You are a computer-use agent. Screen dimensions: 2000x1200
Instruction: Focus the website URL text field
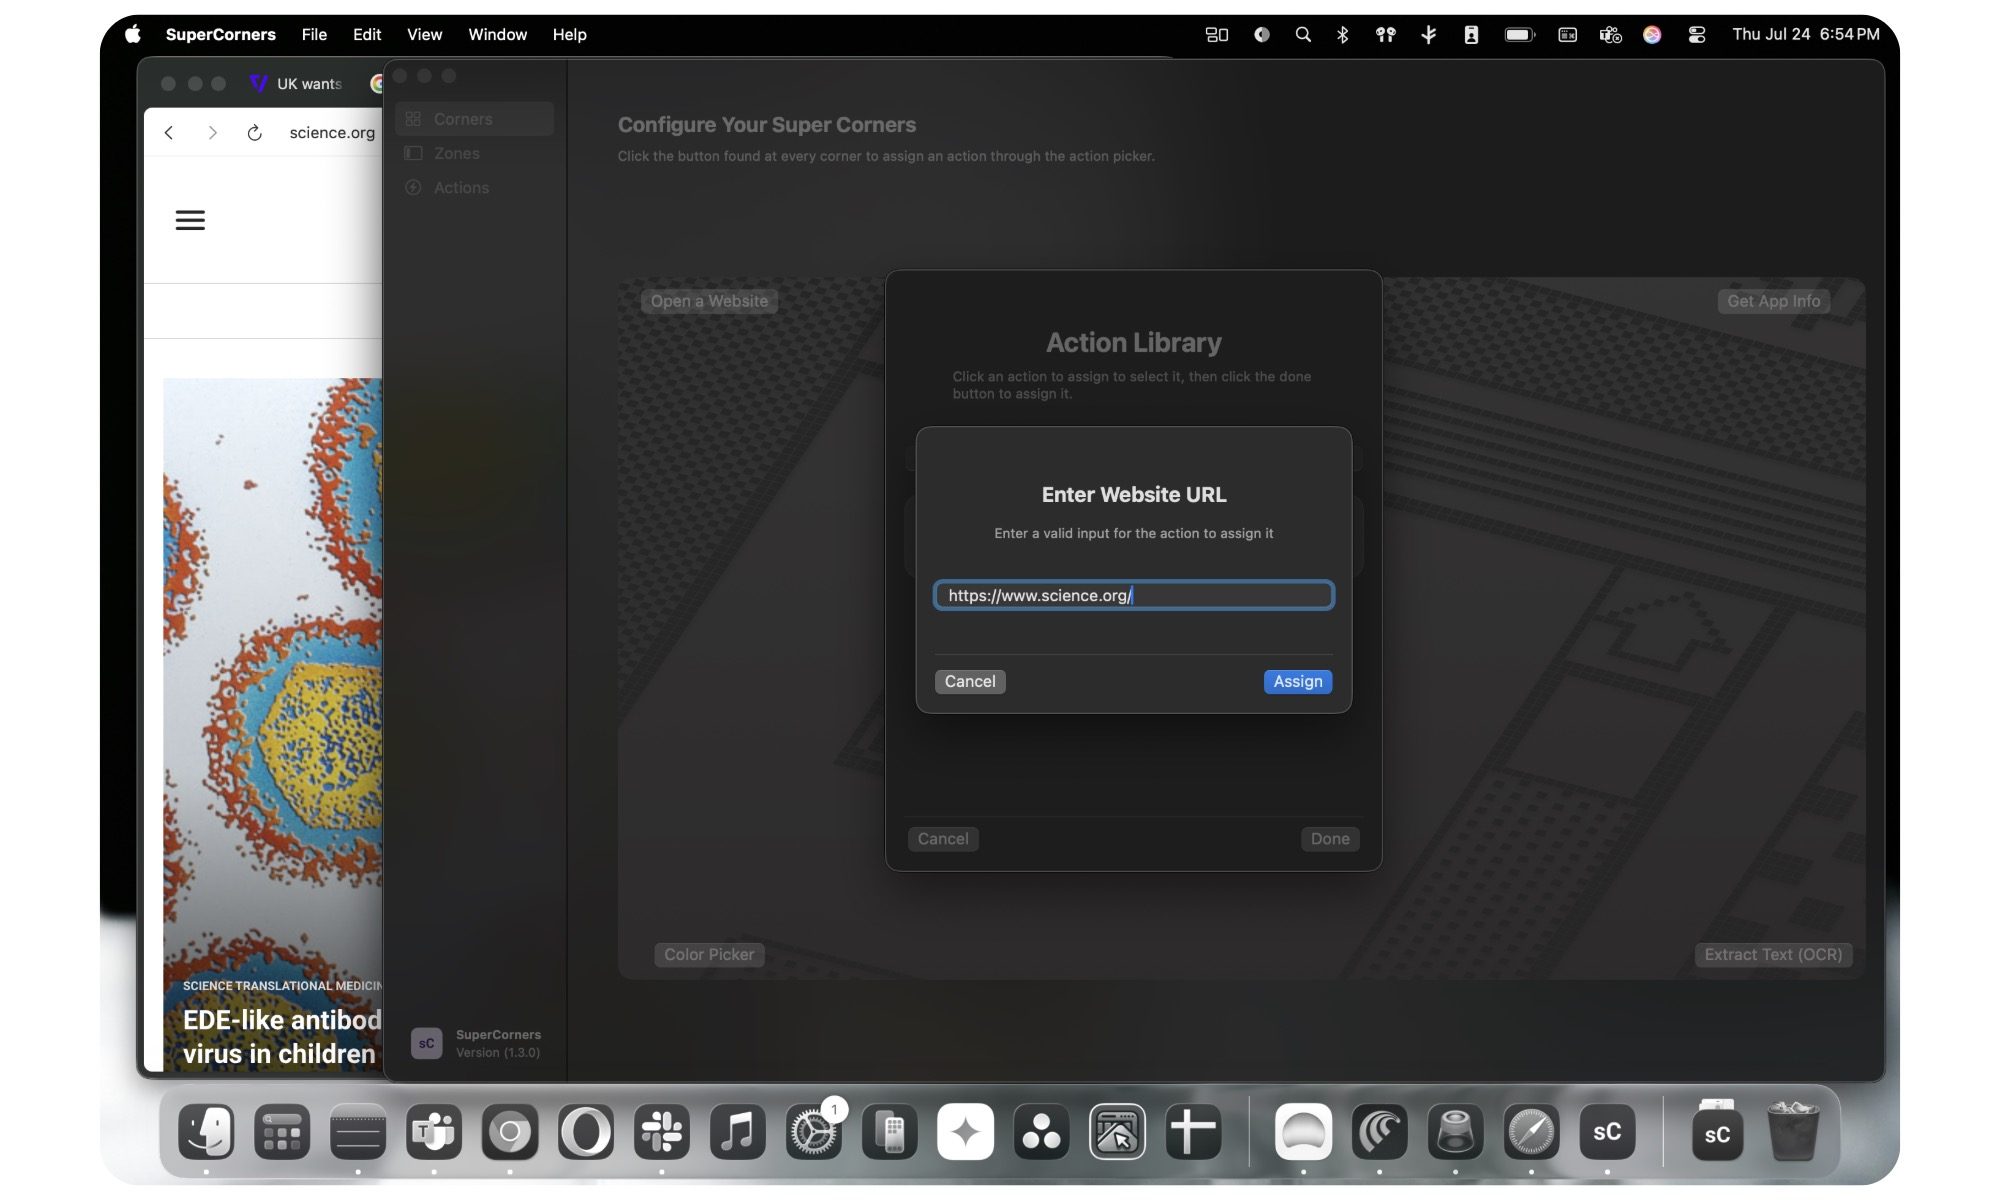pos(1133,595)
